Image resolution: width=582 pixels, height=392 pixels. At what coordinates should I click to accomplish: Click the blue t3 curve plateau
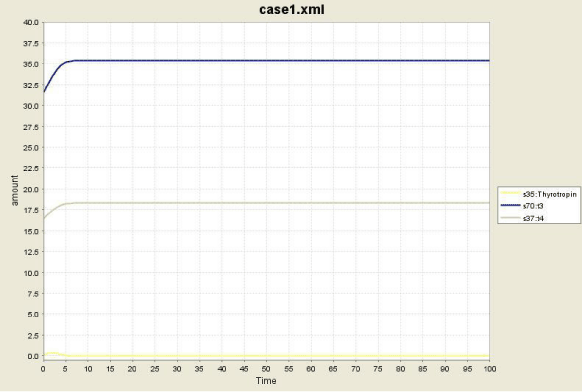click(x=282, y=61)
